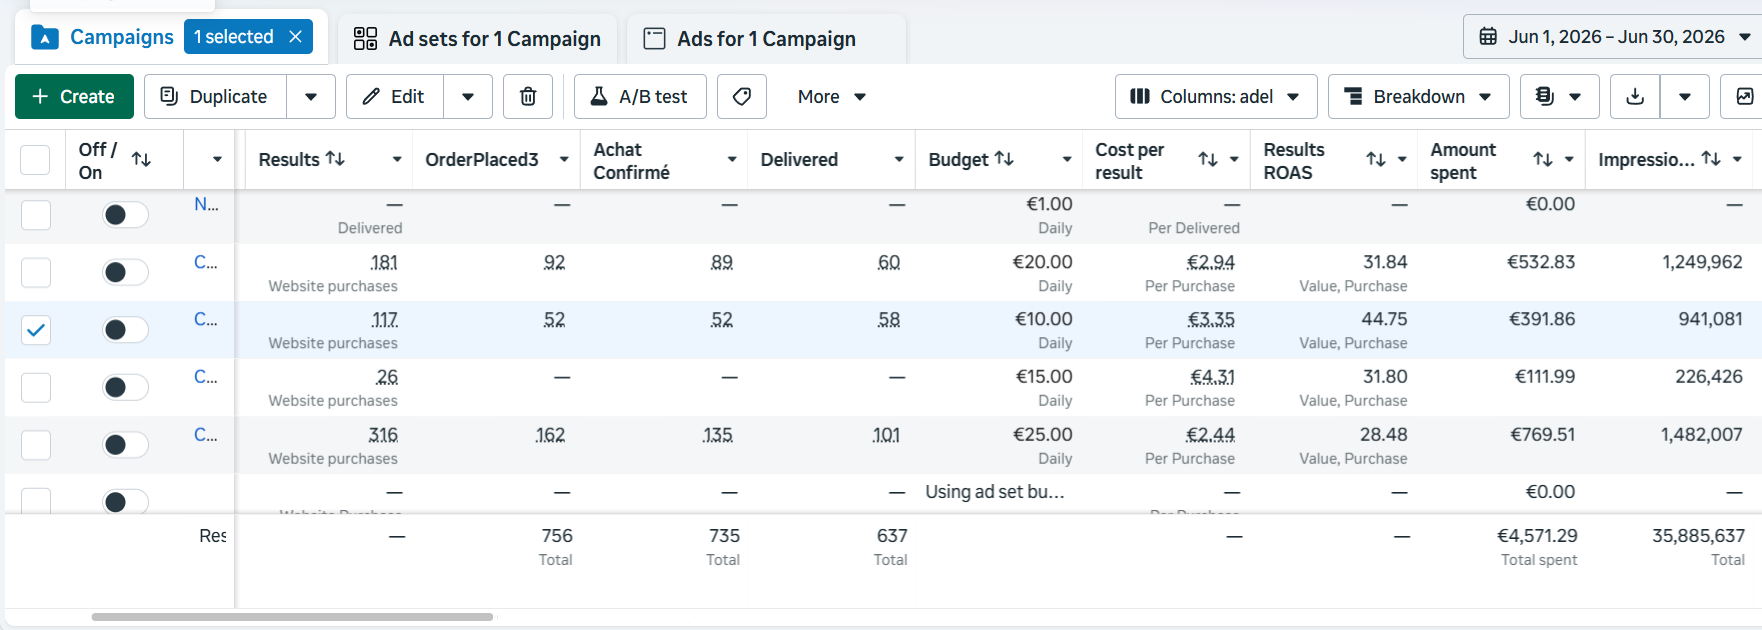Expand the Edit options arrow

point(468,97)
